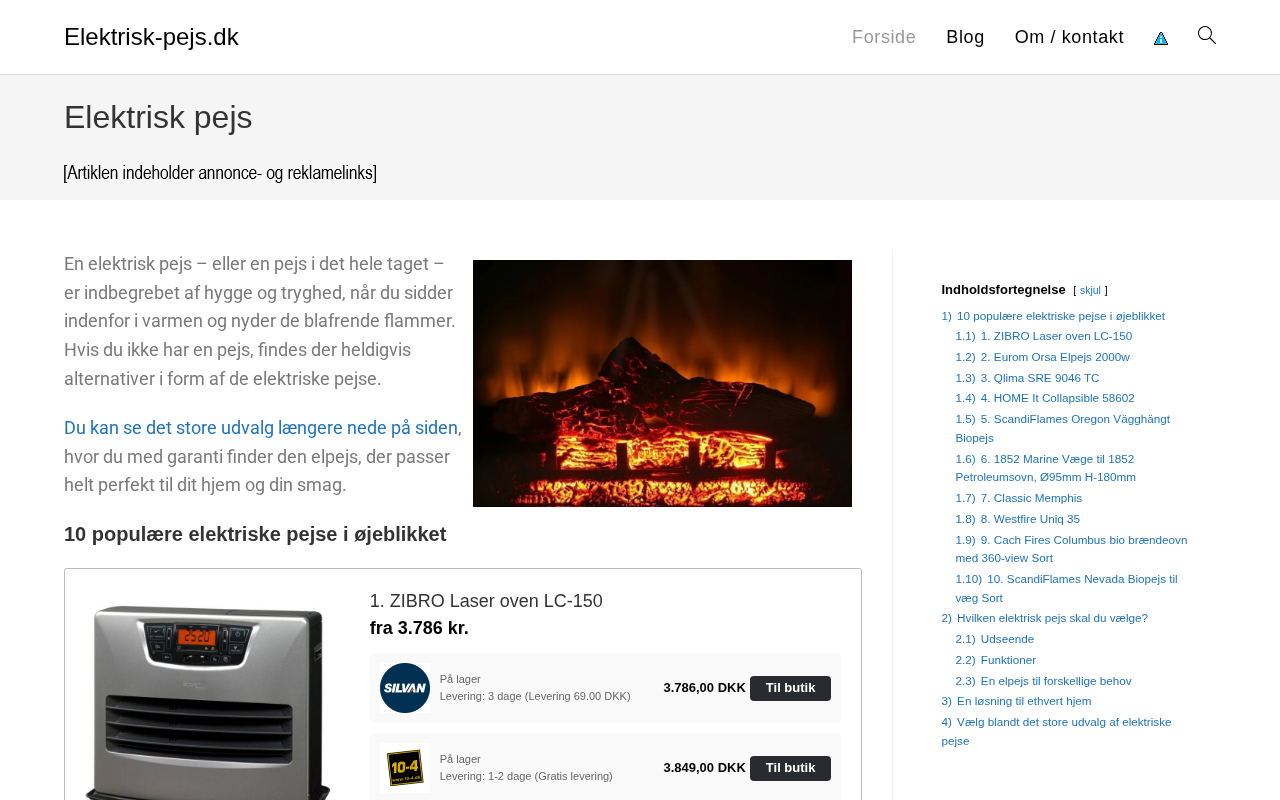Click Til butik for the Silvan offer
This screenshot has width=1280, height=800.
point(790,688)
